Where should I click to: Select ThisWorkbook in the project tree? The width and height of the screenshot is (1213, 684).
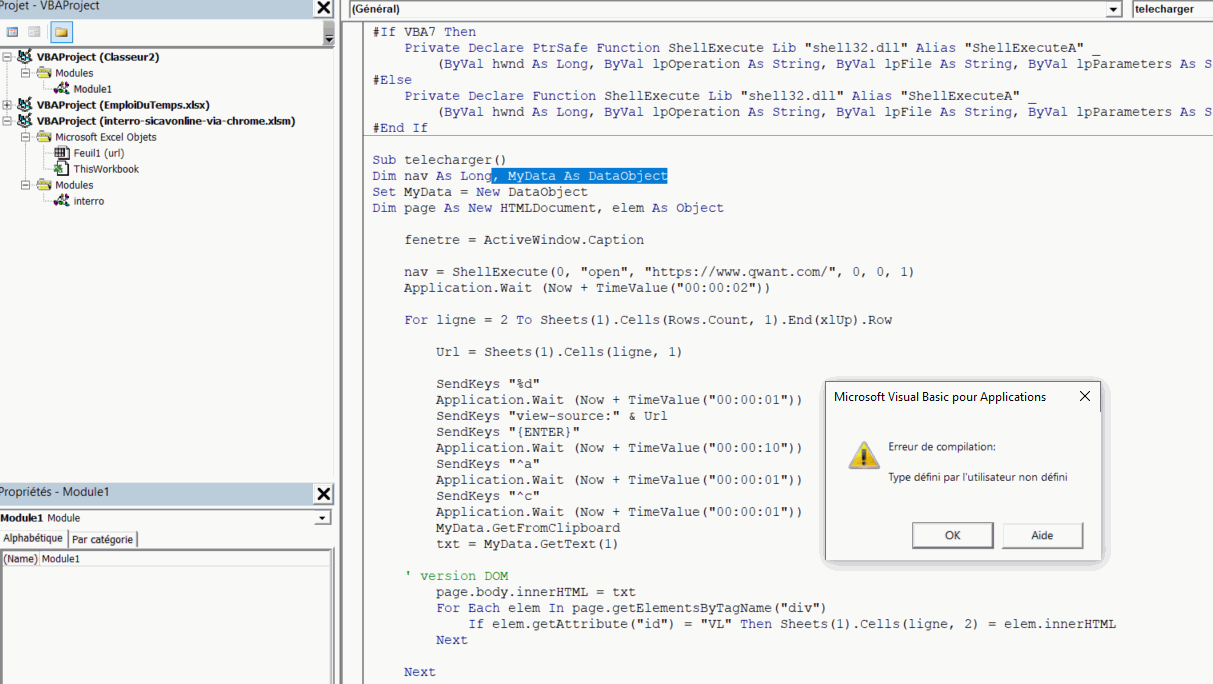106,169
